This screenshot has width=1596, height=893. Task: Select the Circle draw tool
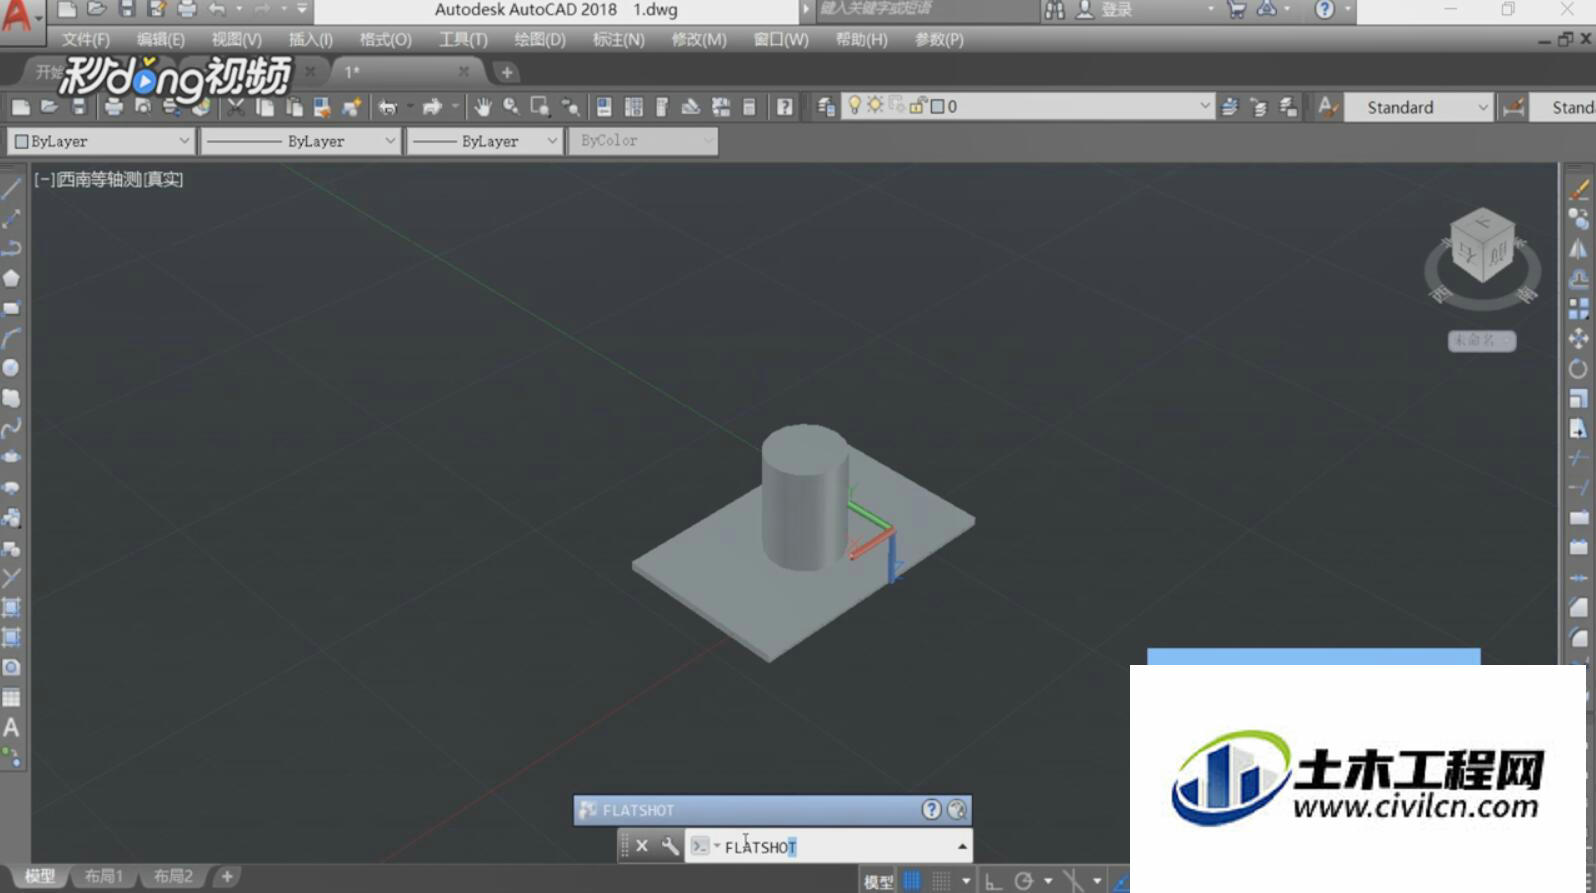coord(12,368)
